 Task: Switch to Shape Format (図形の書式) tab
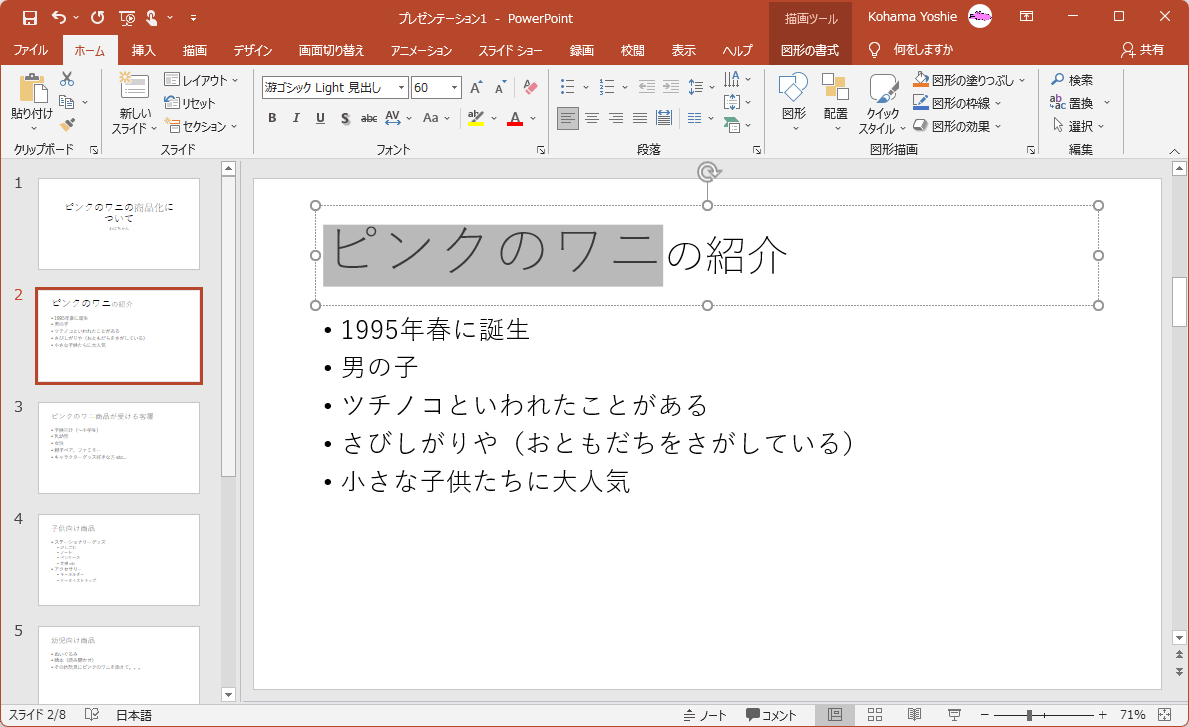[x=810, y=50]
